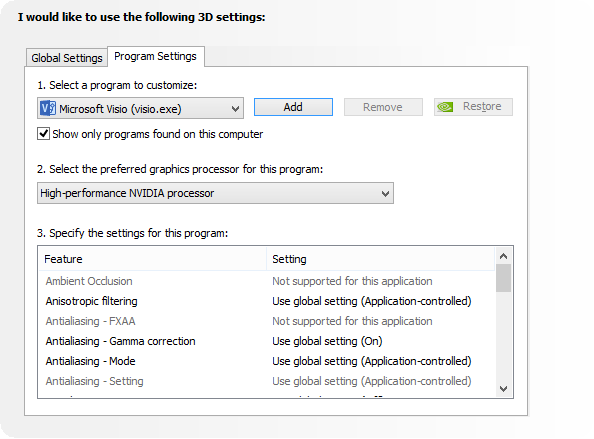Screen dimensions: 594x439
Task: Click the Restore button
Action: 473,107
